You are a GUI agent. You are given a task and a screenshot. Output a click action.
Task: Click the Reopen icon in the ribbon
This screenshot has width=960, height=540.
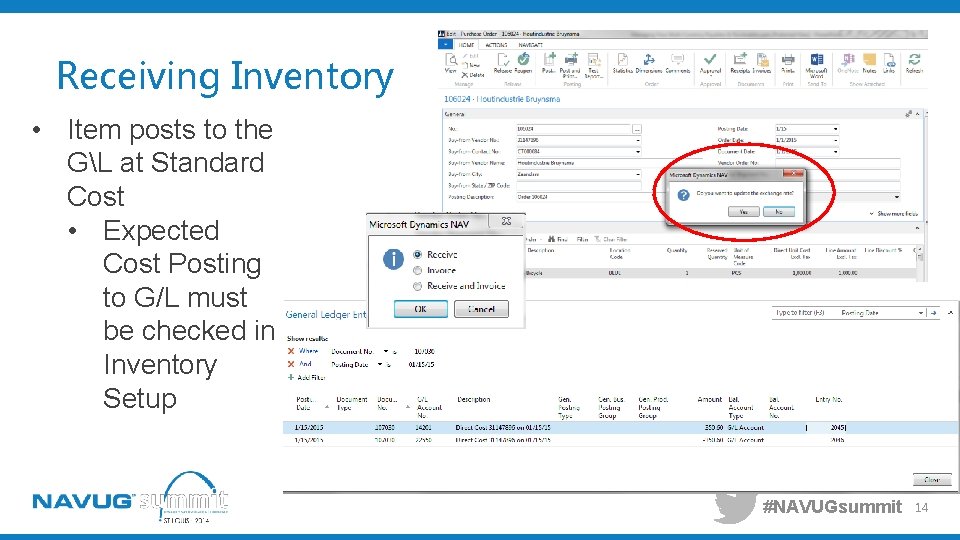[x=523, y=63]
